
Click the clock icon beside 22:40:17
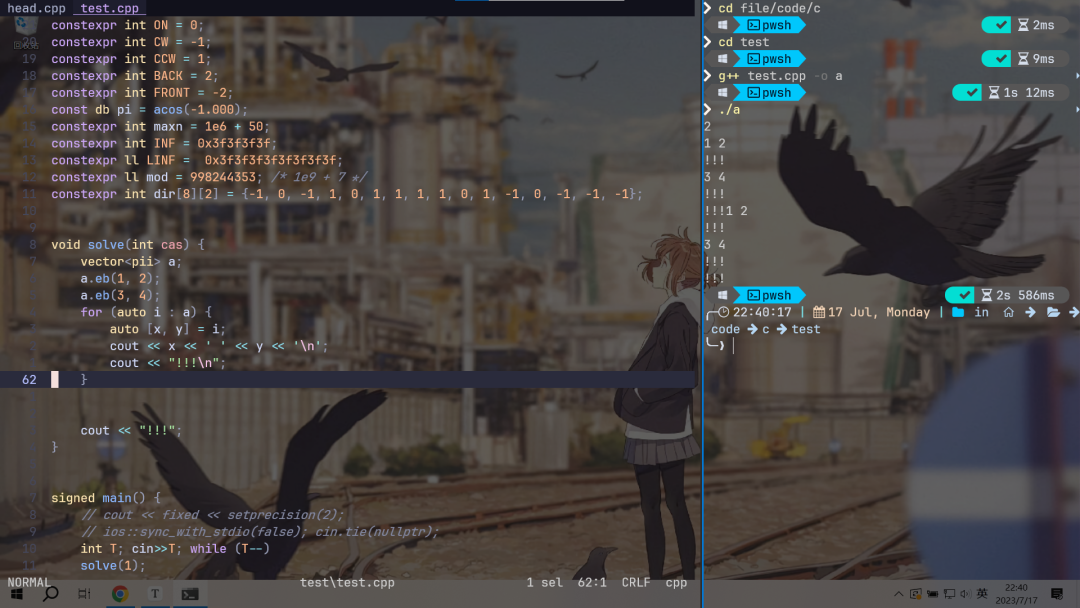point(723,312)
